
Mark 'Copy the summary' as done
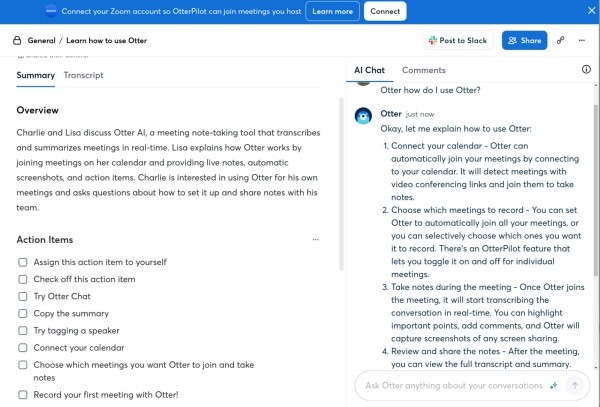pyautogui.click(x=22, y=313)
